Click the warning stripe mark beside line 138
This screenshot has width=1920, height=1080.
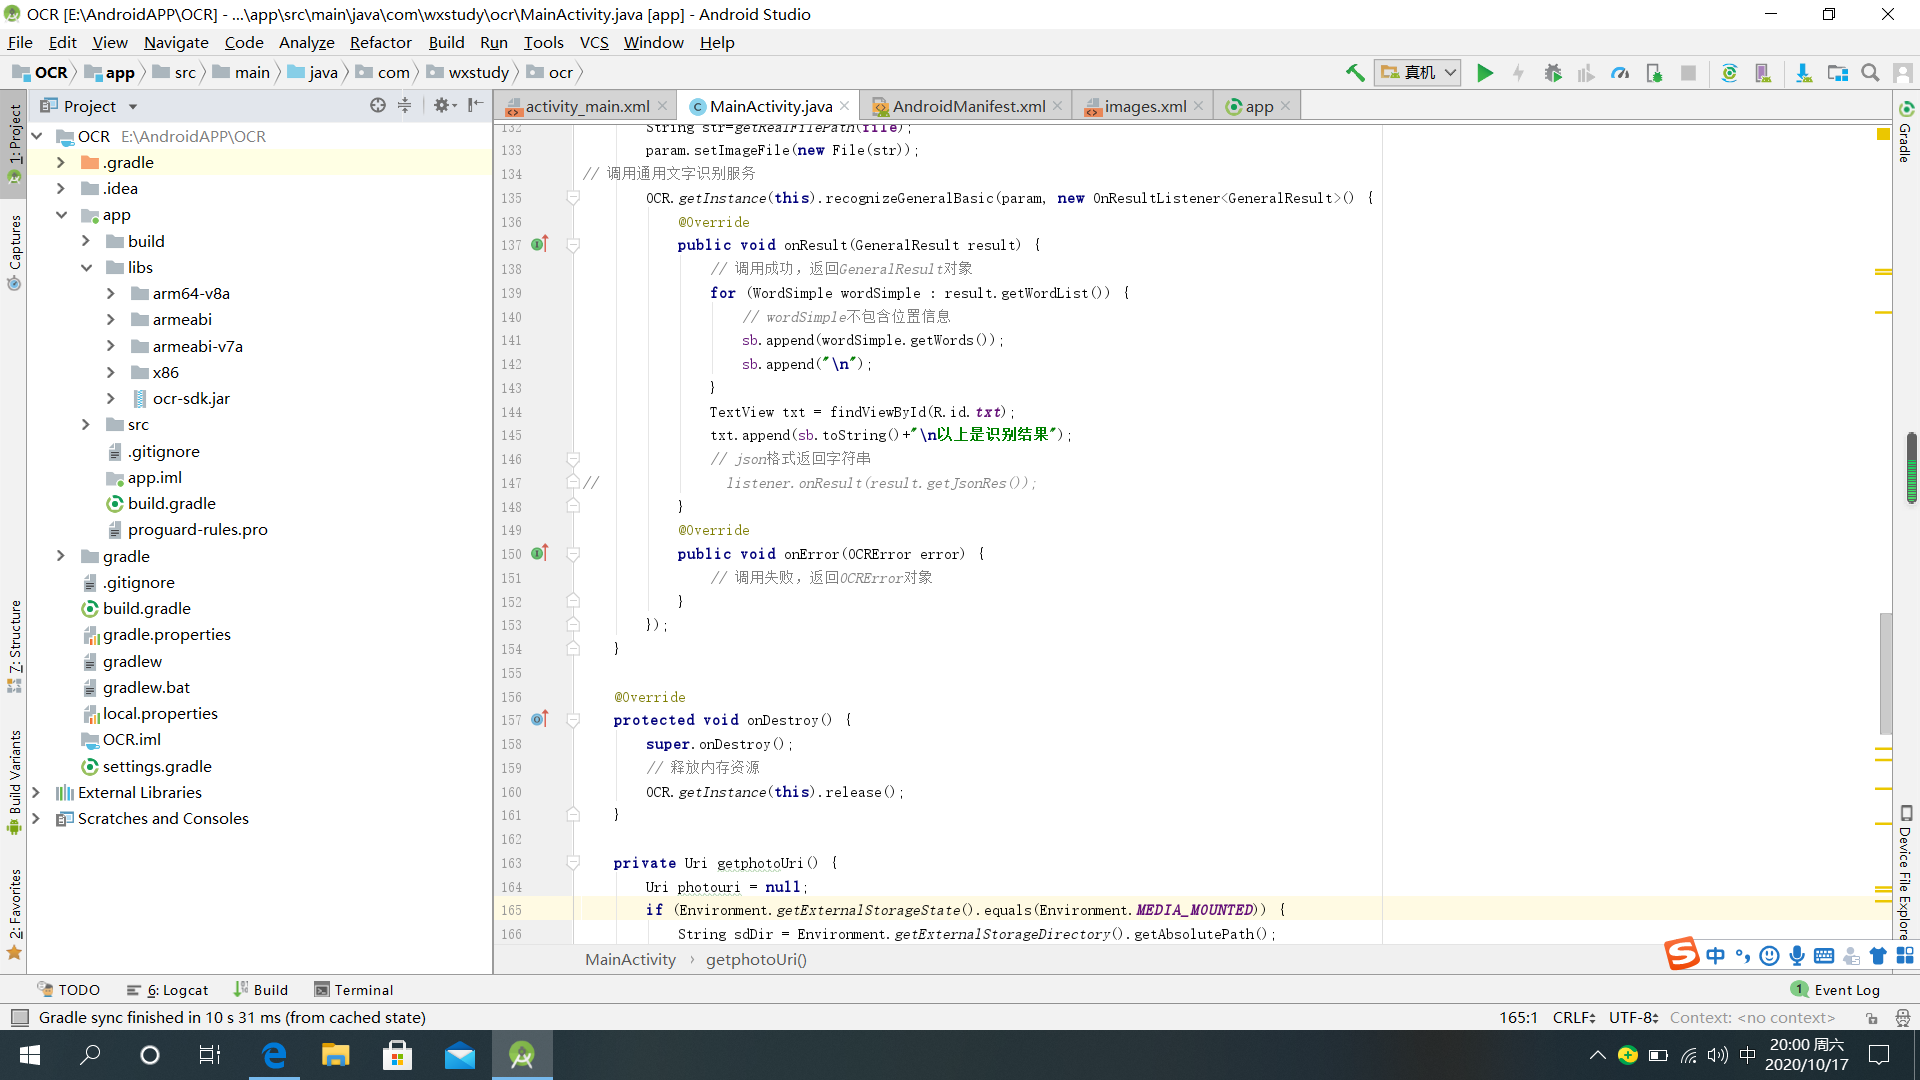(x=1883, y=271)
